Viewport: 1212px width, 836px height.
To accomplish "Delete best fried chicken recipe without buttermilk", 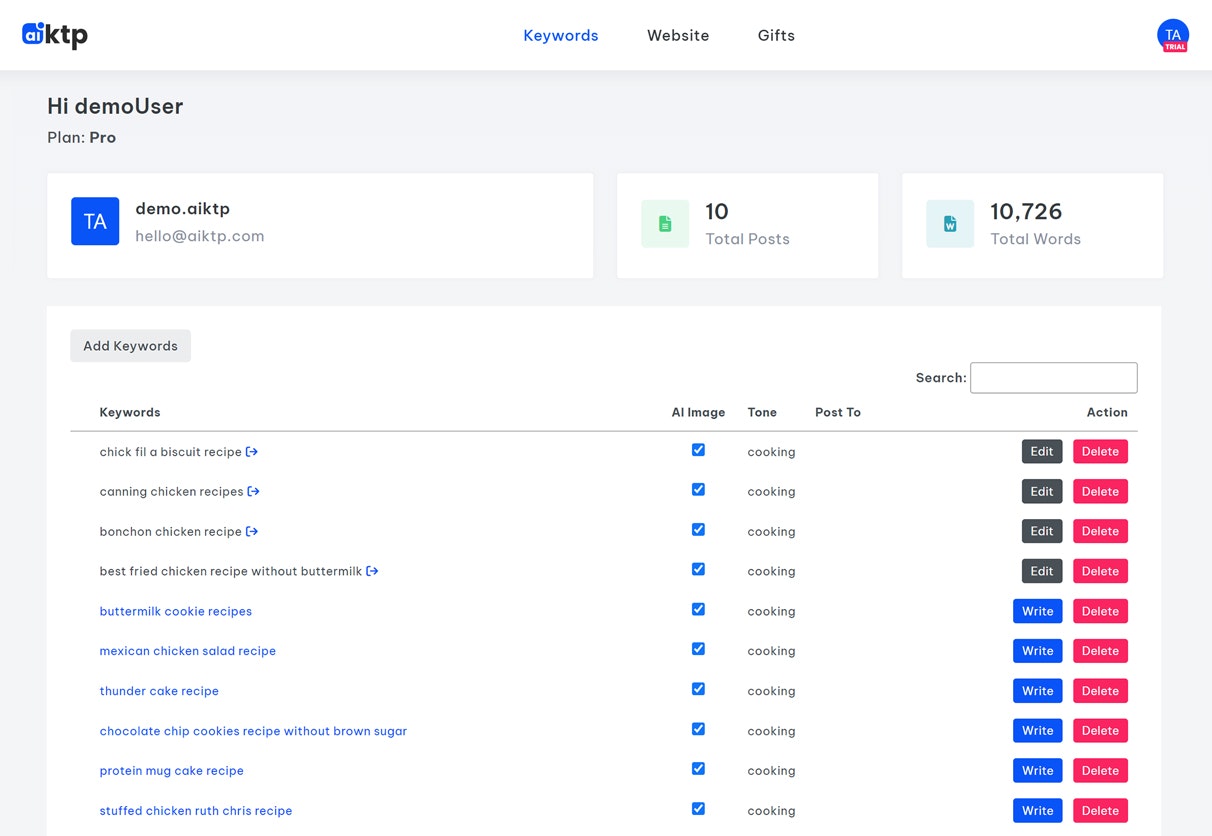I will pos(1100,571).
